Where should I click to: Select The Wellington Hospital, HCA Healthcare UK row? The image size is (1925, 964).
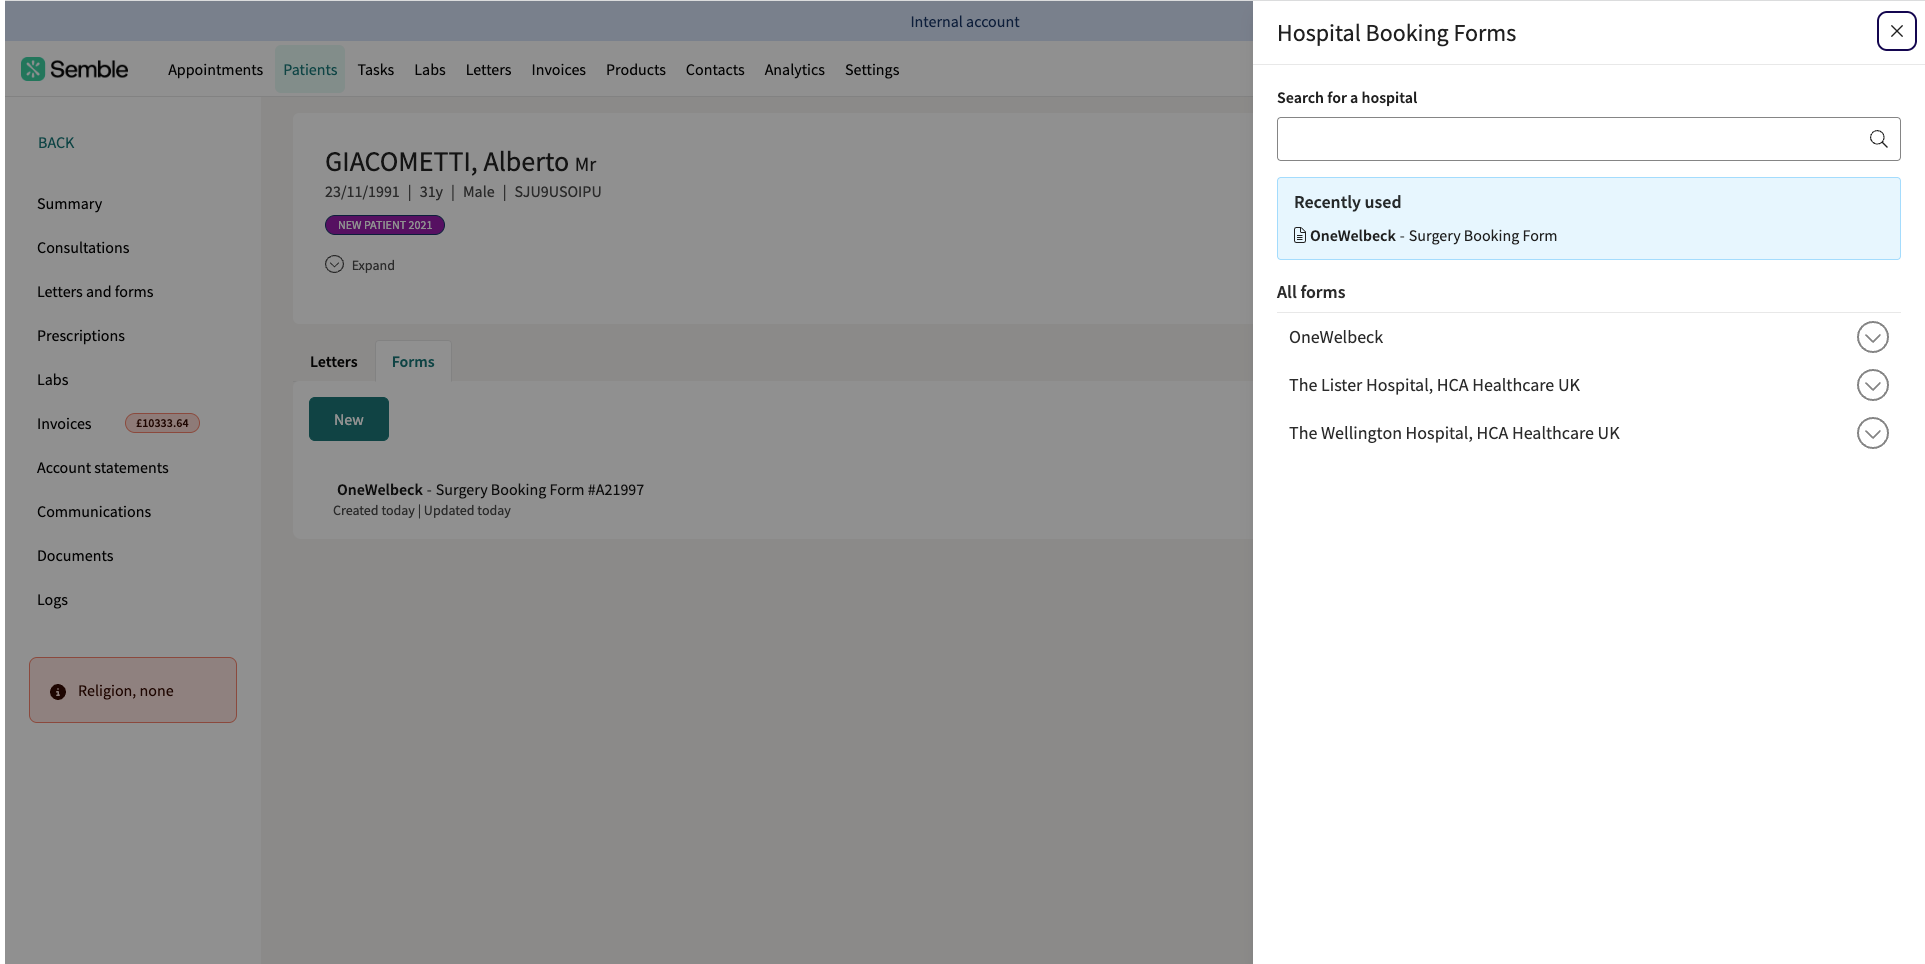point(1588,433)
